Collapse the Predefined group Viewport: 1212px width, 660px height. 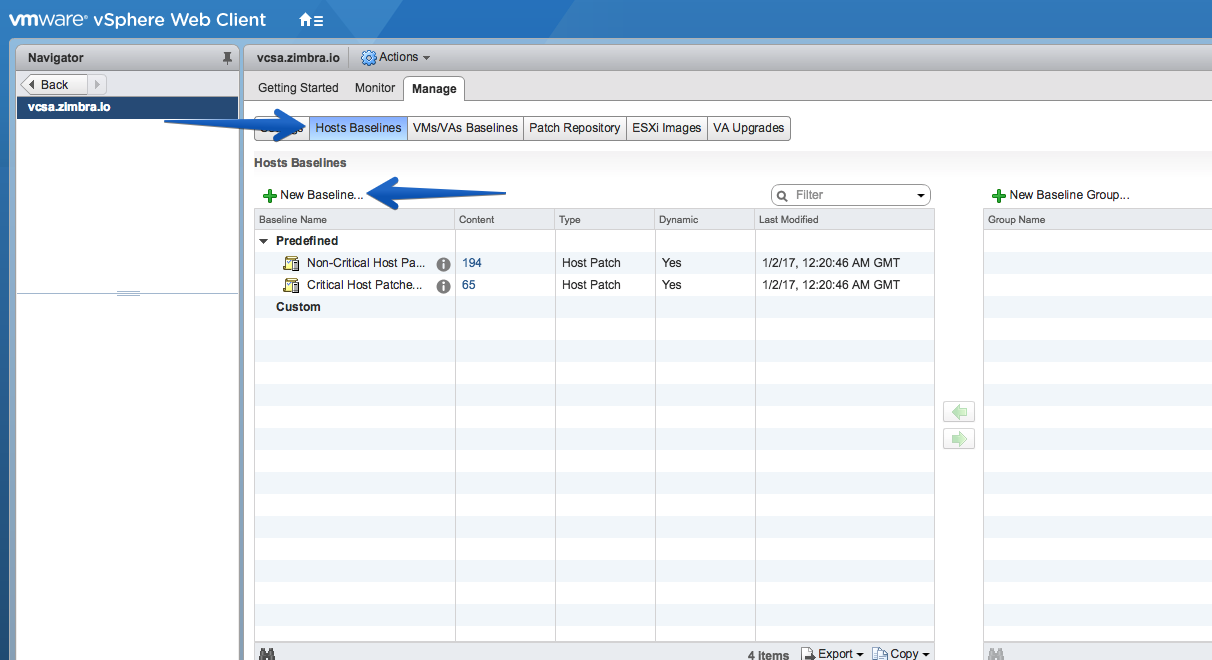click(264, 241)
